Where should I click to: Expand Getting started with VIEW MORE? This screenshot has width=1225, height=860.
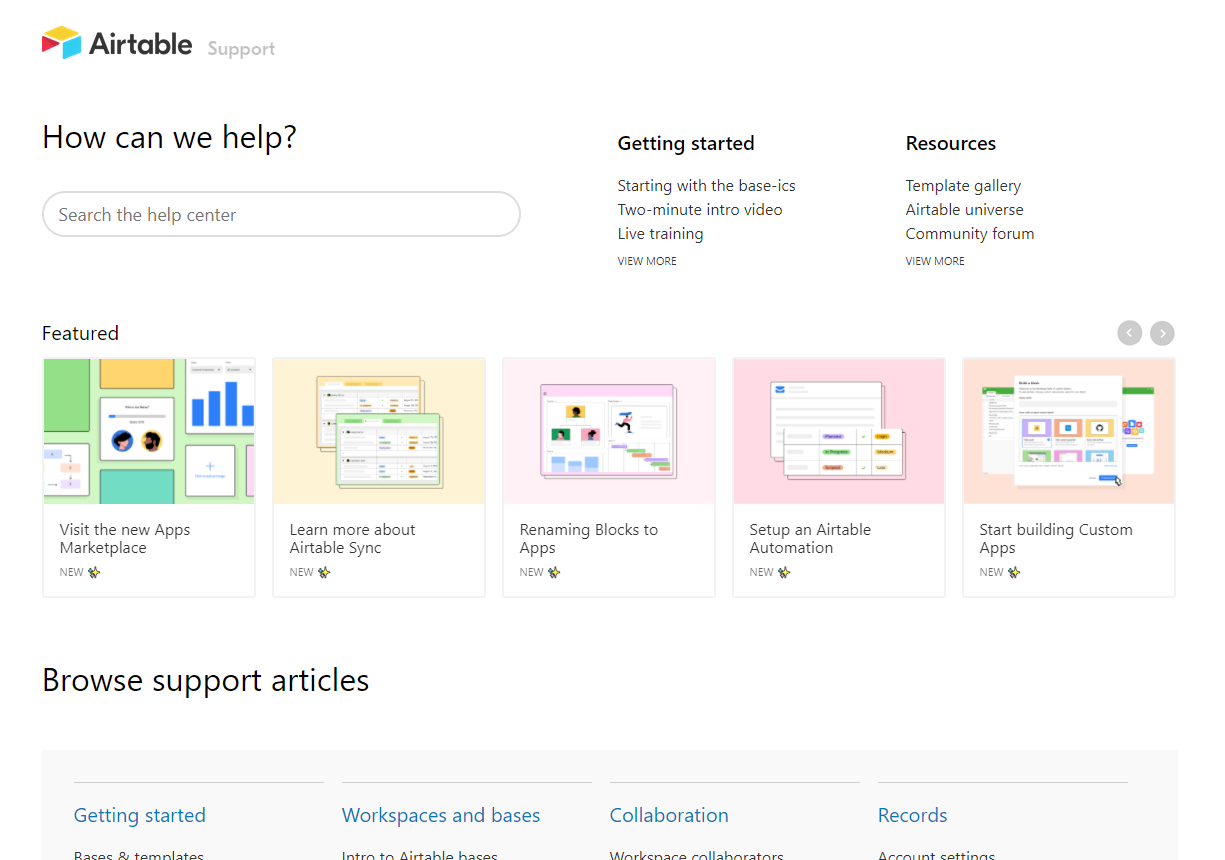click(647, 261)
